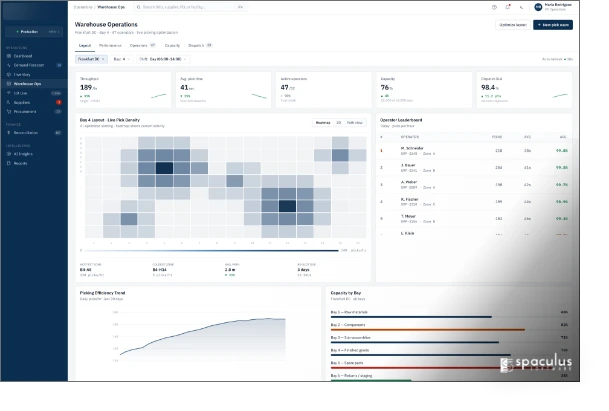Switch to the Performance tab
Screen dimensions: 609x411
click(x=110, y=45)
